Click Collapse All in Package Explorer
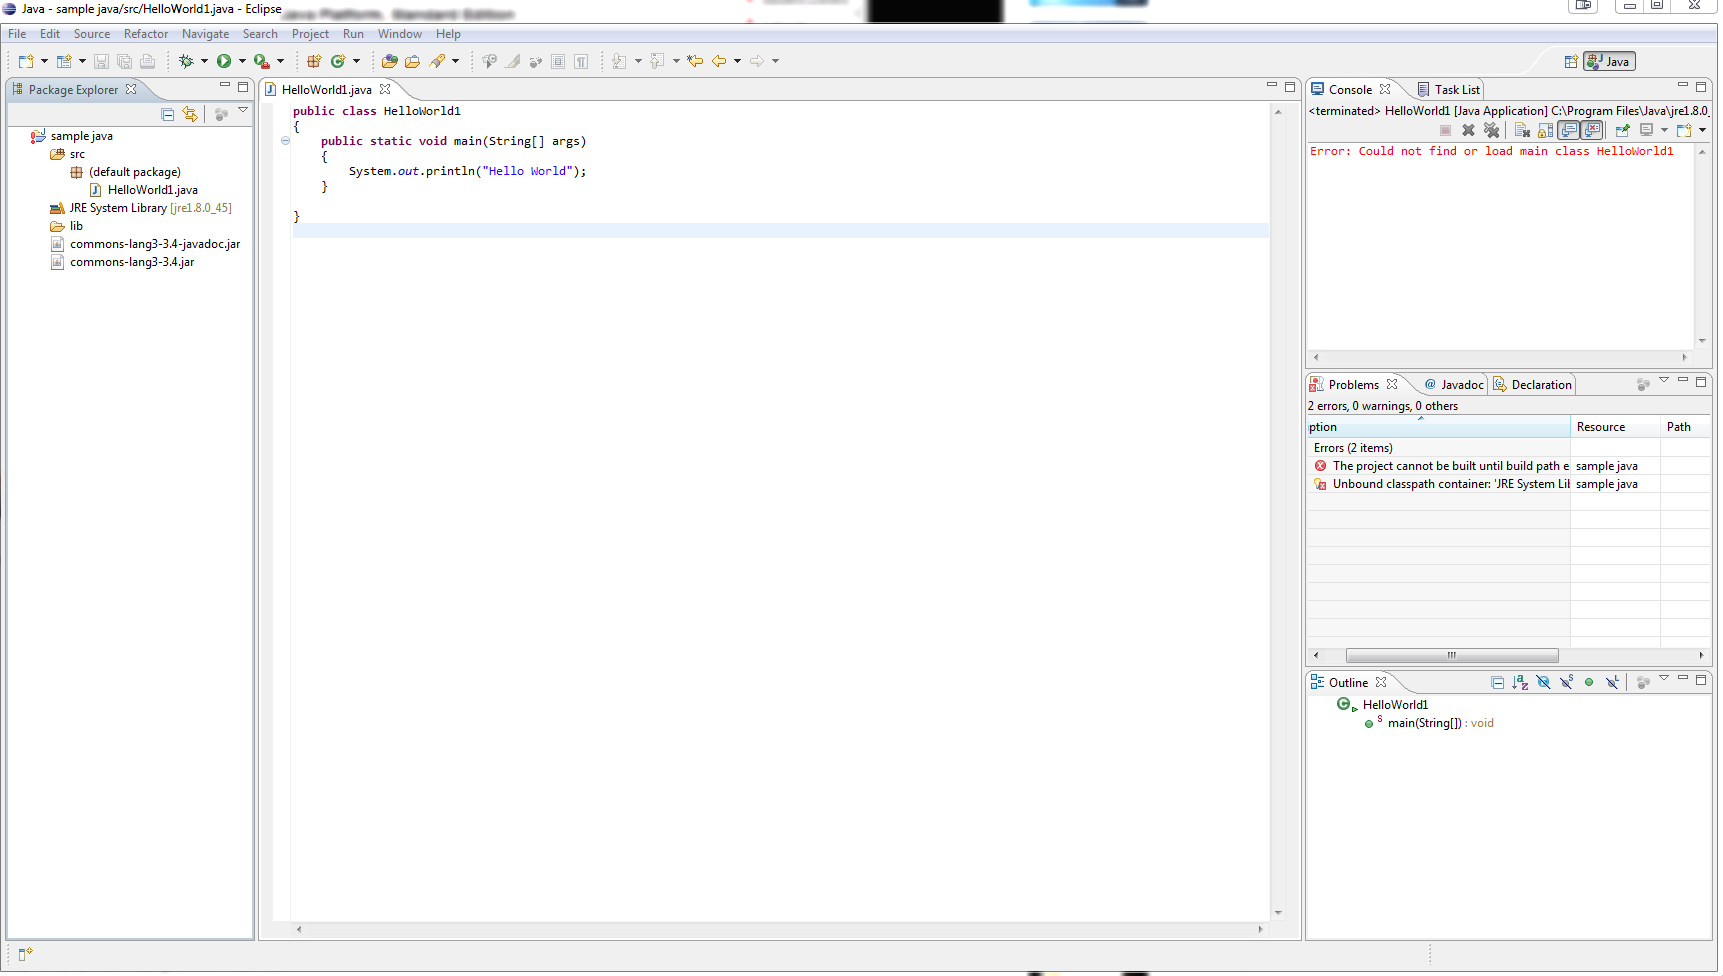This screenshot has width=1723, height=976. pyautogui.click(x=168, y=114)
